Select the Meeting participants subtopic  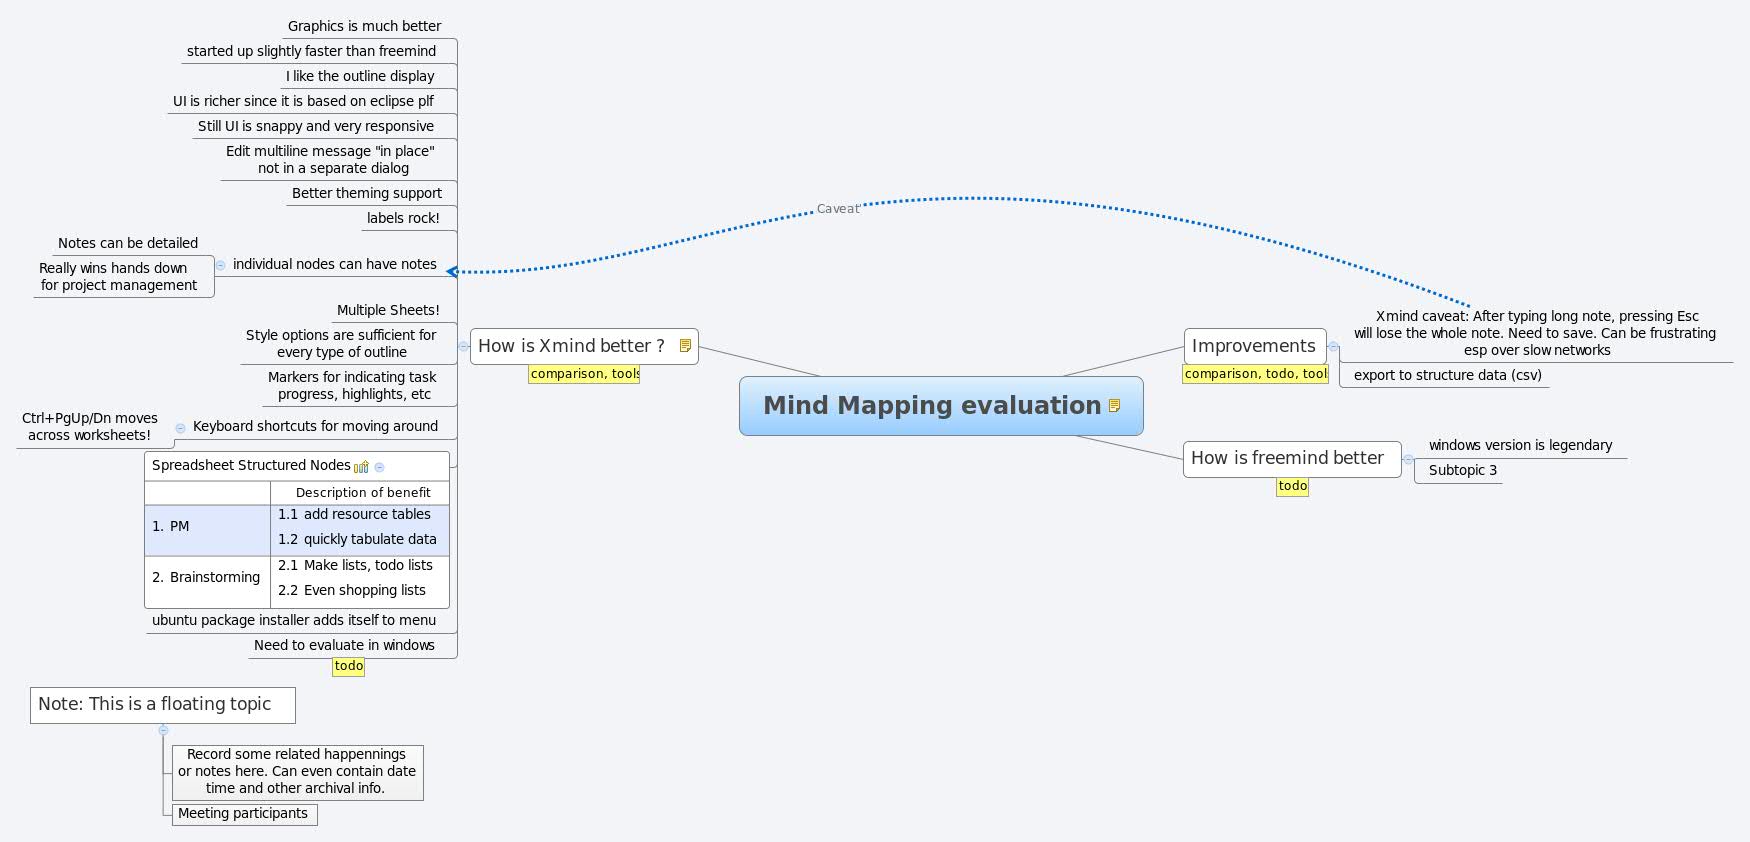pyautogui.click(x=244, y=814)
